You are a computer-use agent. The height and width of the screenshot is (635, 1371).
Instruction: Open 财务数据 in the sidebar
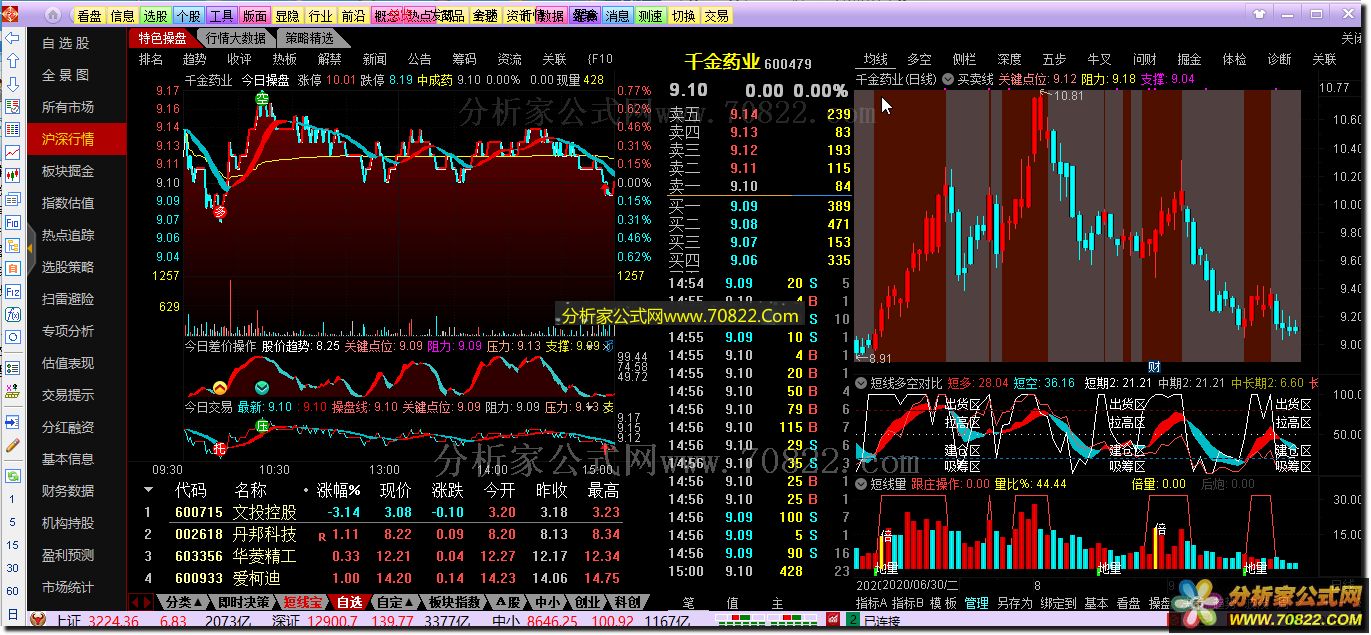click(68, 491)
